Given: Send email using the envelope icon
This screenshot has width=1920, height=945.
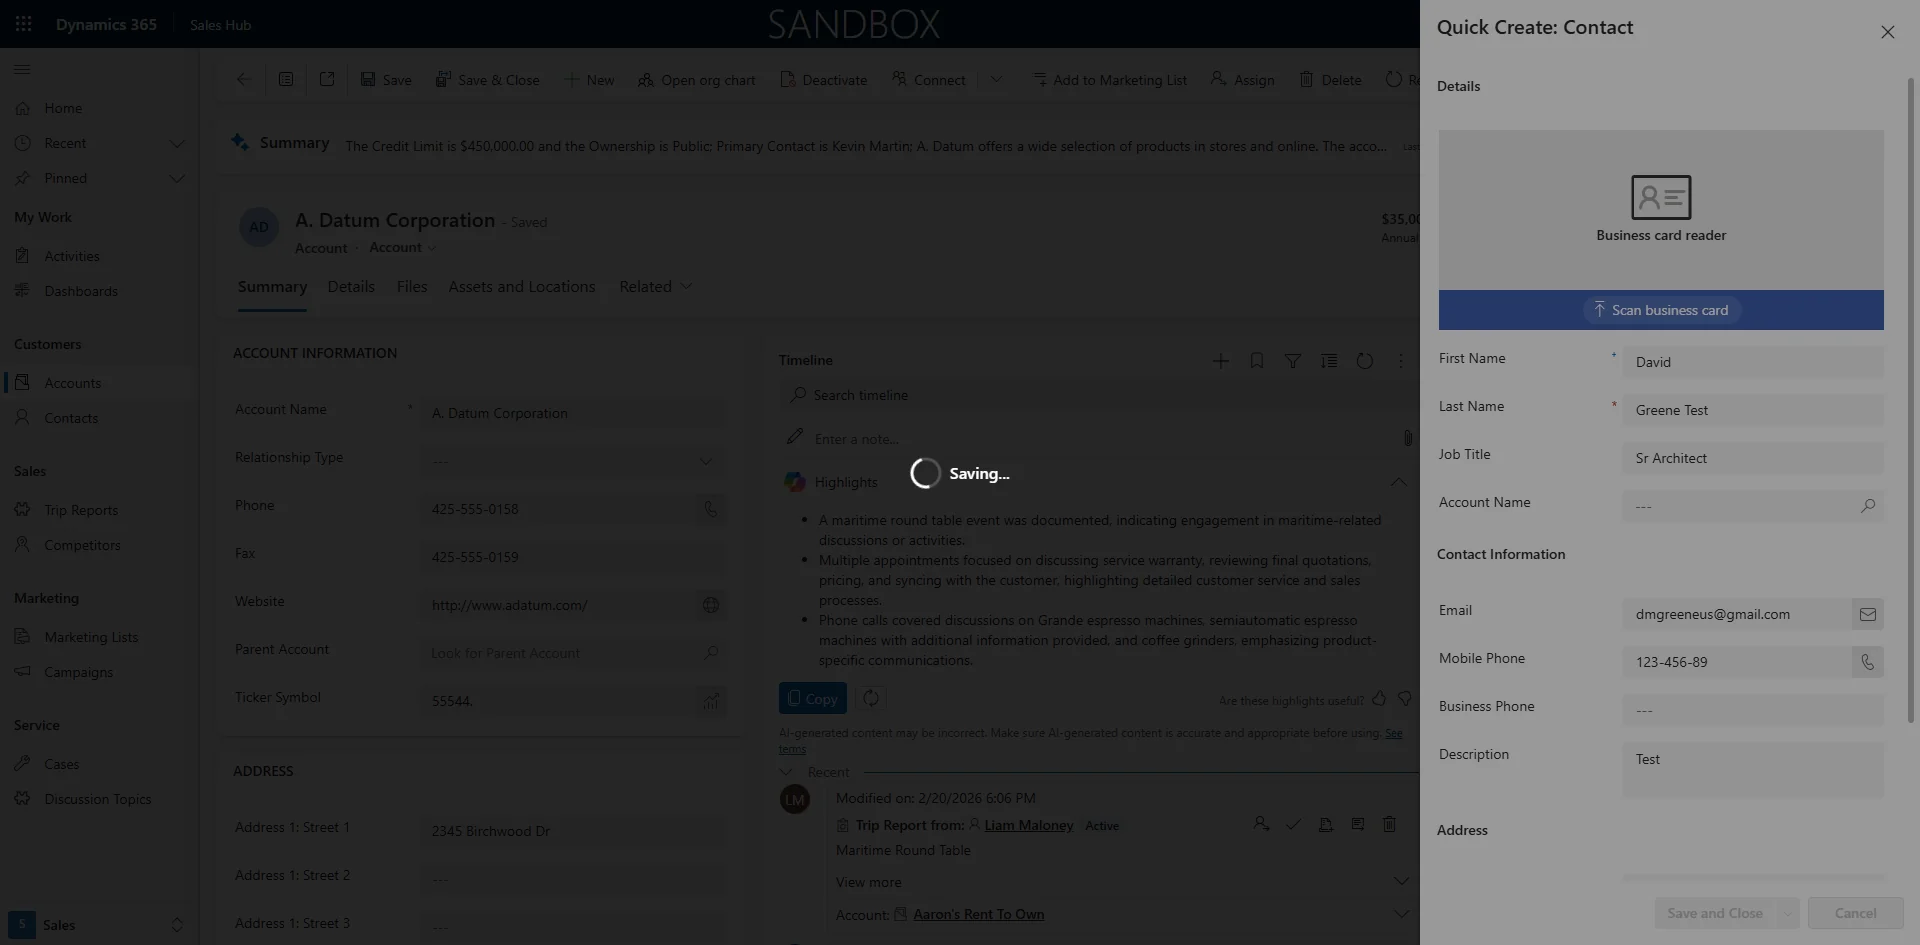Looking at the screenshot, I should (x=1868, y=614).
